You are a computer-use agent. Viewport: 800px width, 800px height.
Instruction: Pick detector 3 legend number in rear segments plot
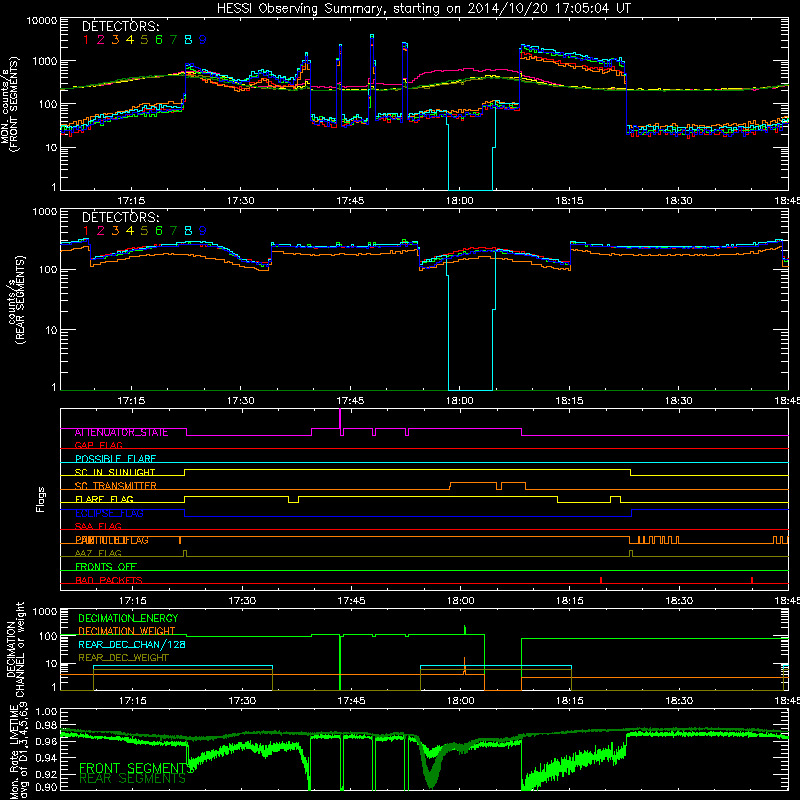pos(115,231)
